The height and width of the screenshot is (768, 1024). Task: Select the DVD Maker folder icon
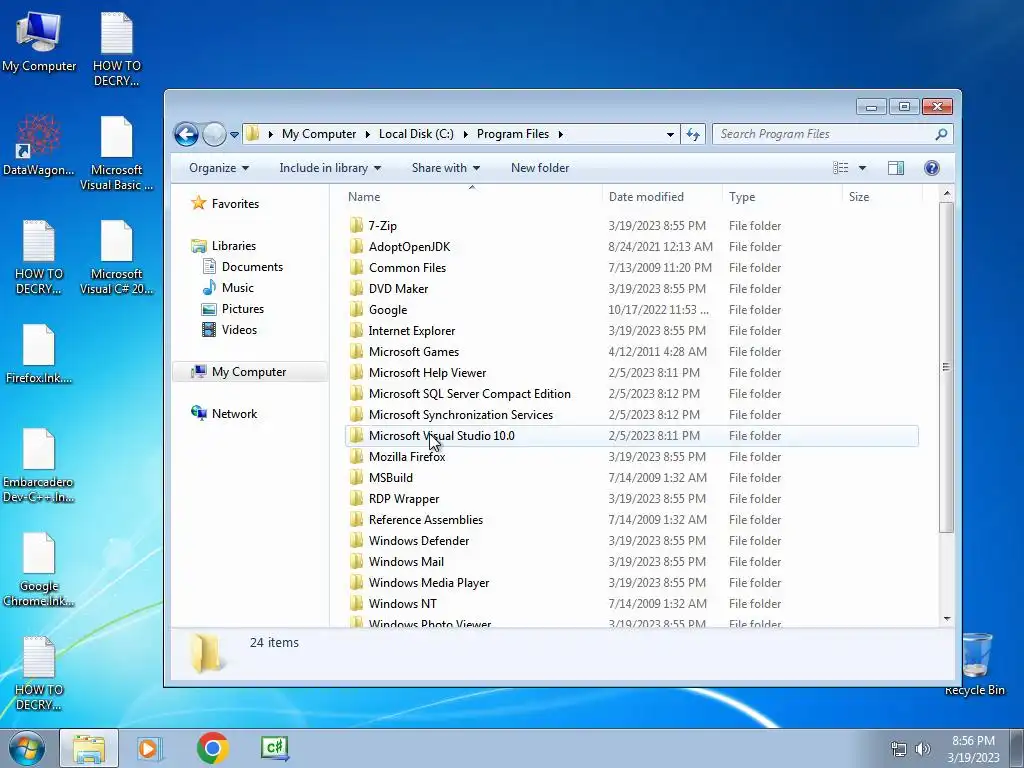coord(356,288)
